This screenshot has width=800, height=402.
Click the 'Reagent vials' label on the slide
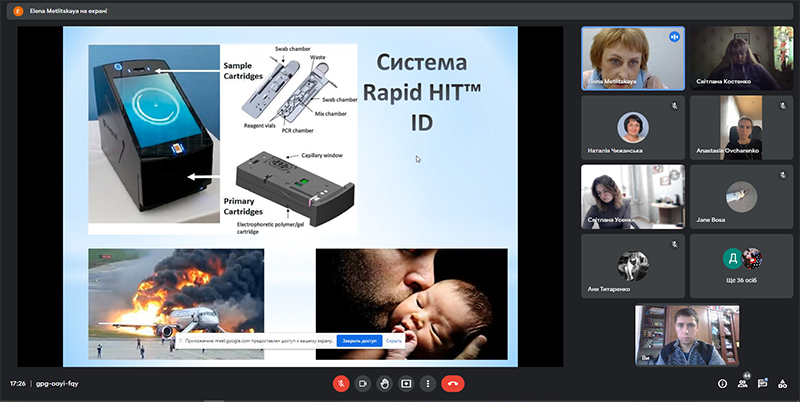(x=259, y=125)
